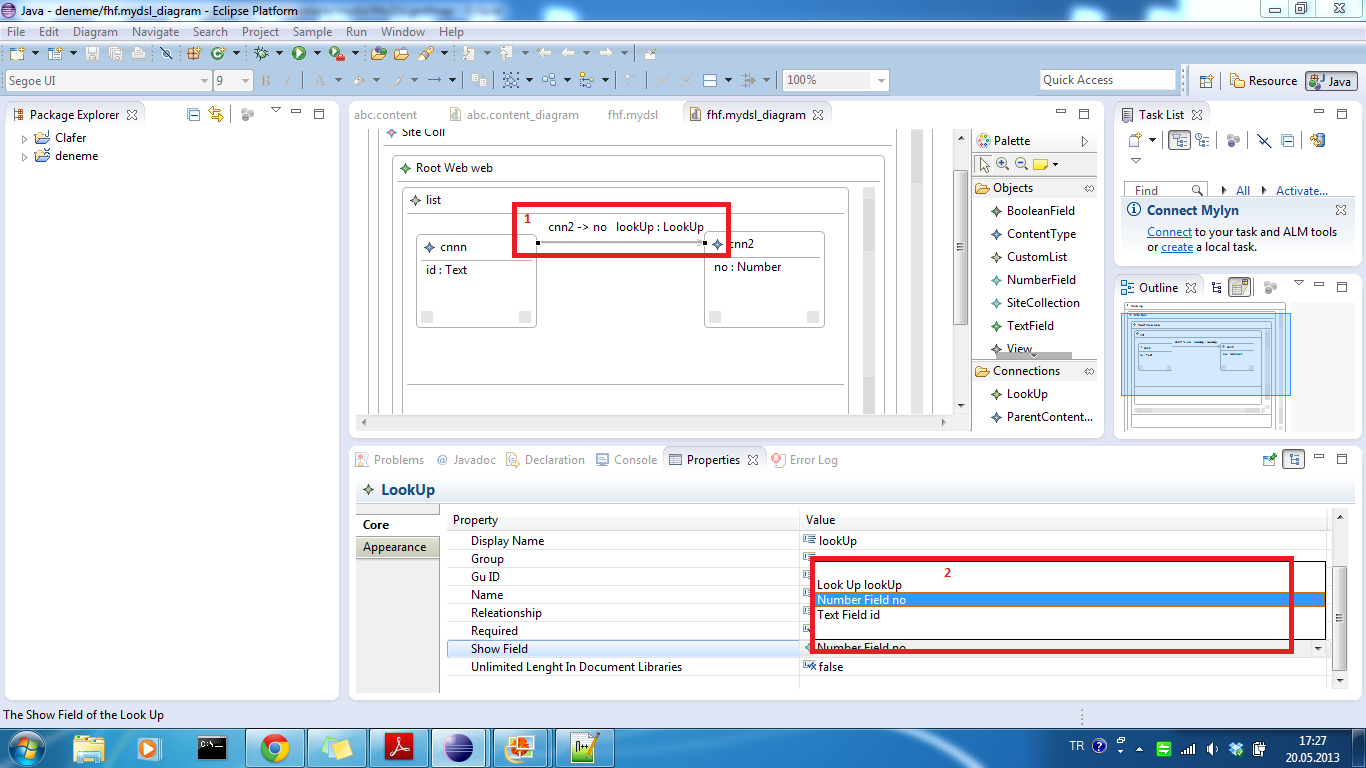This screenshot has height=768, width=1366.
Task: Toggle Outline overview button
Action: pyautogui.click(x=1240, y=288)
